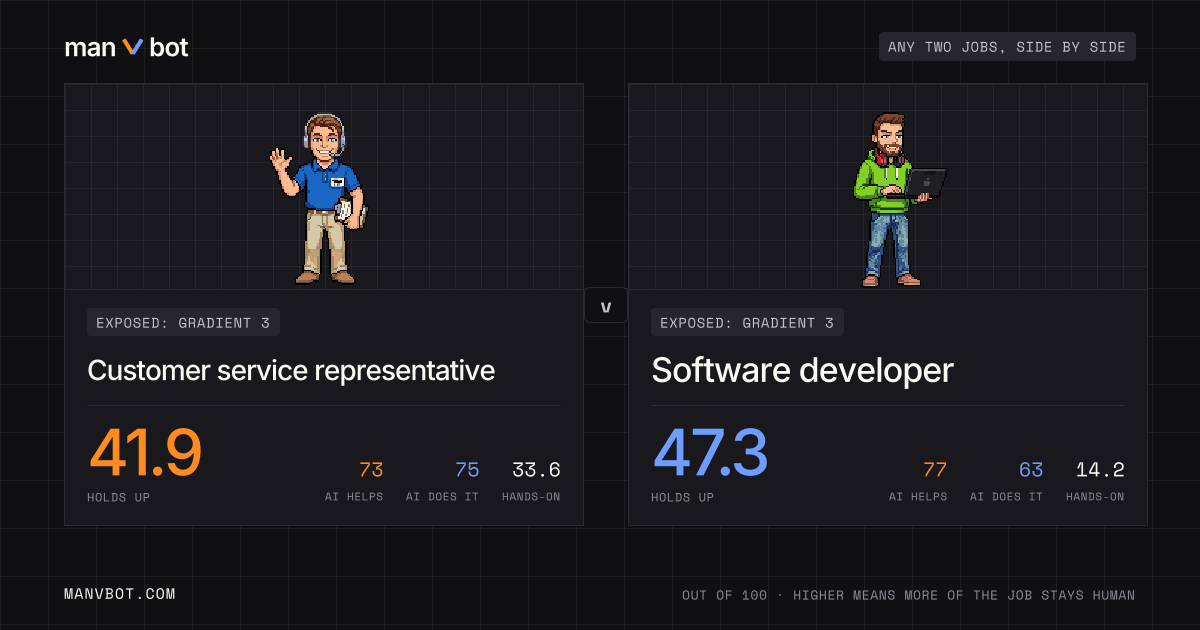Click the 47.3 holds up score

710,452
